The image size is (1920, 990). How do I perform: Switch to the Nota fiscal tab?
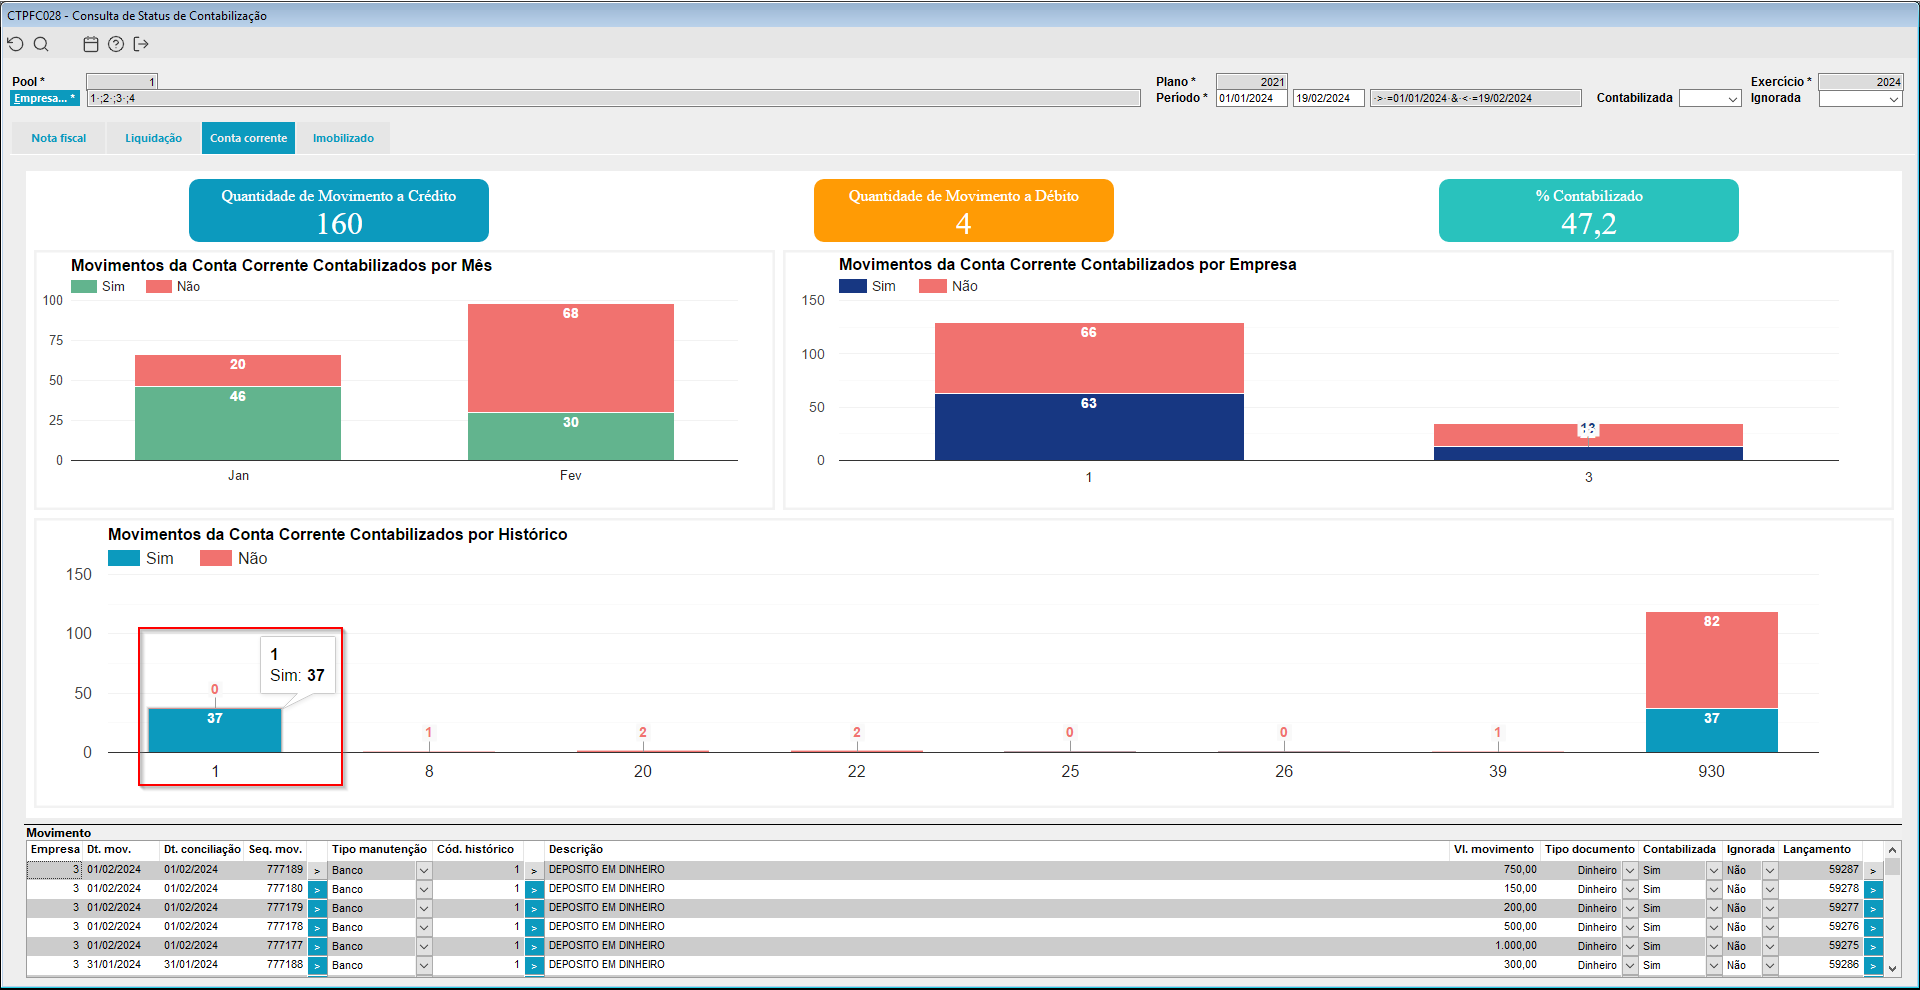[x=59, y=138]
